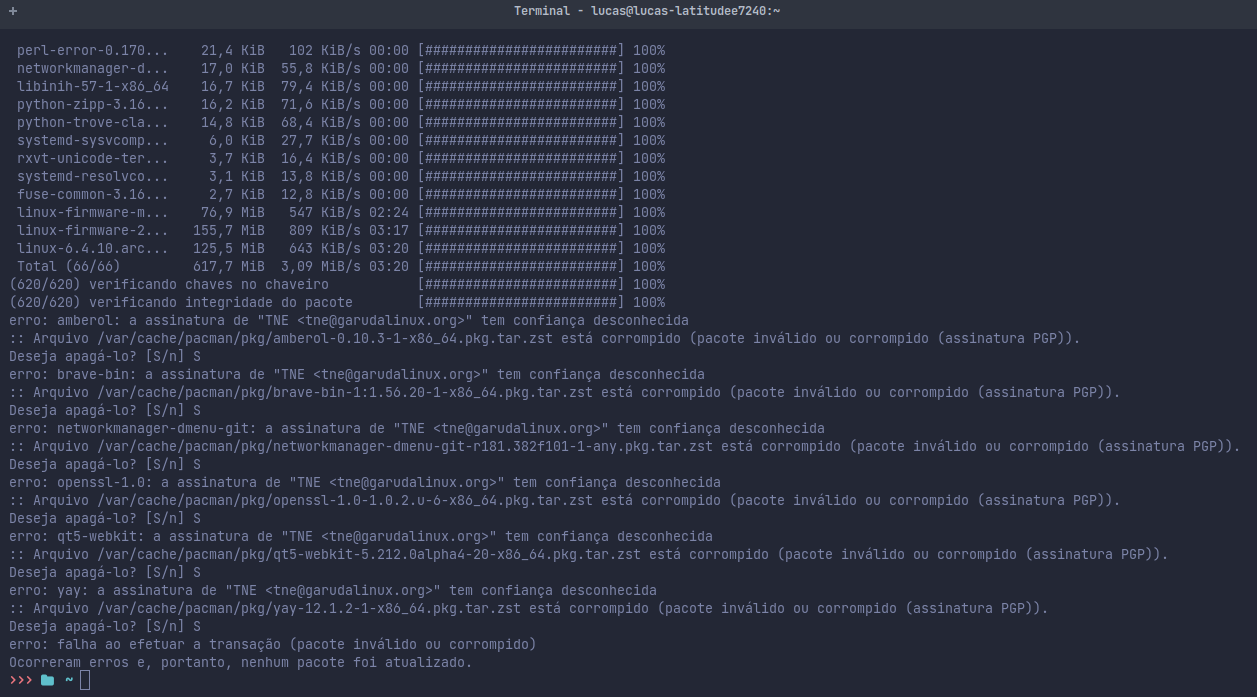
Task: Click the "155,7 MiB" size value
Action: (228, 230)
